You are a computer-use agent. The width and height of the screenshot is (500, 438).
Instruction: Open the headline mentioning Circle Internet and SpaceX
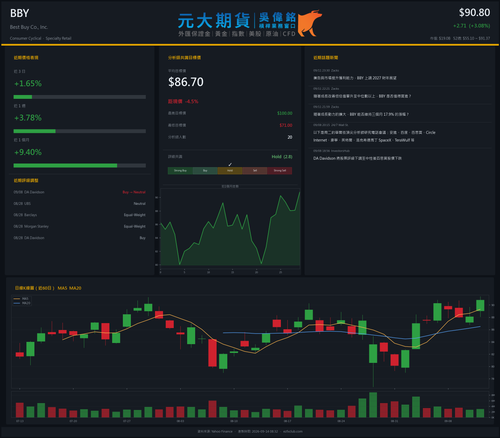coord(374,136)
